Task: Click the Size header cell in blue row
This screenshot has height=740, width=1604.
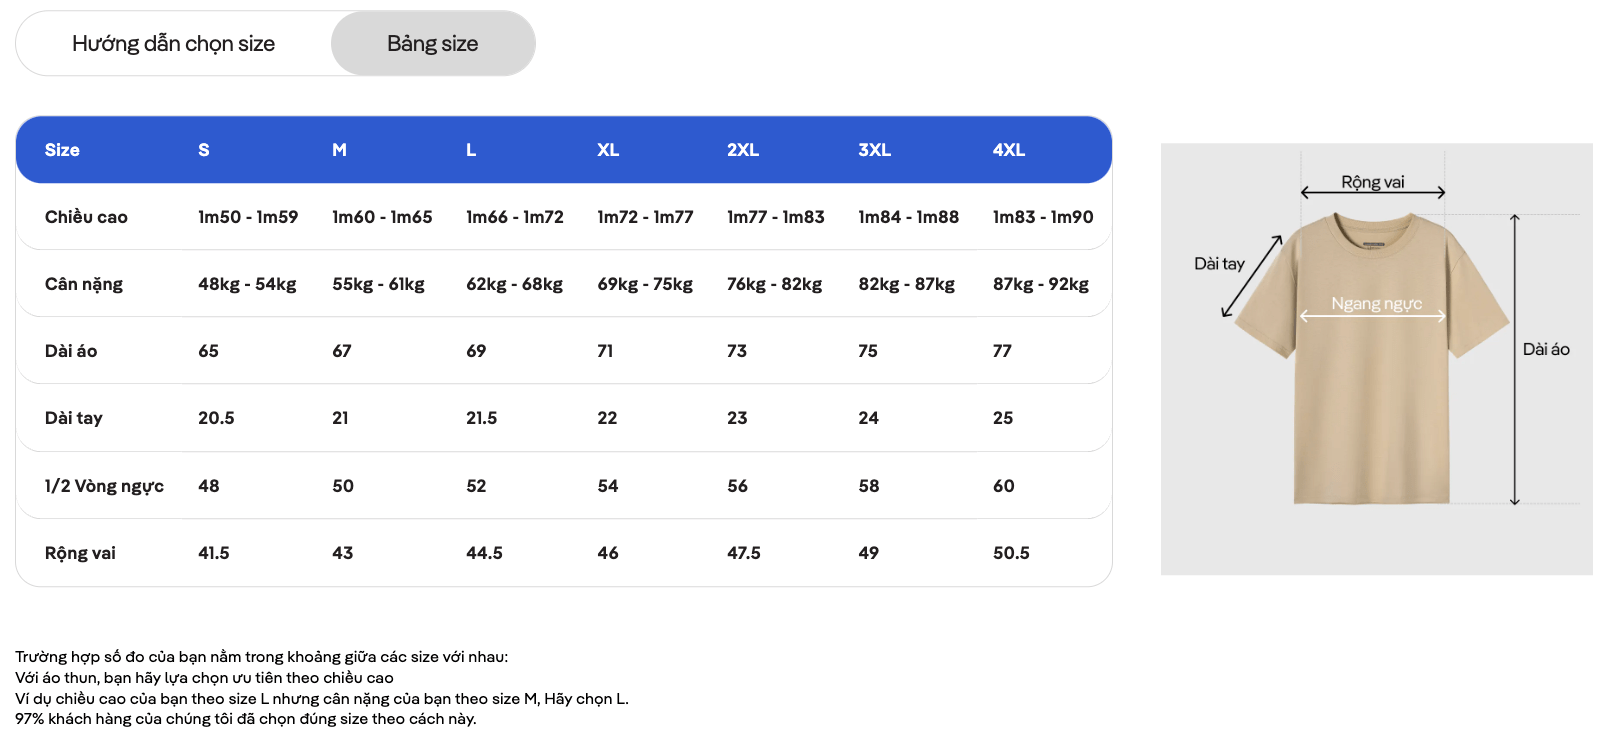Action: [62, 150]
